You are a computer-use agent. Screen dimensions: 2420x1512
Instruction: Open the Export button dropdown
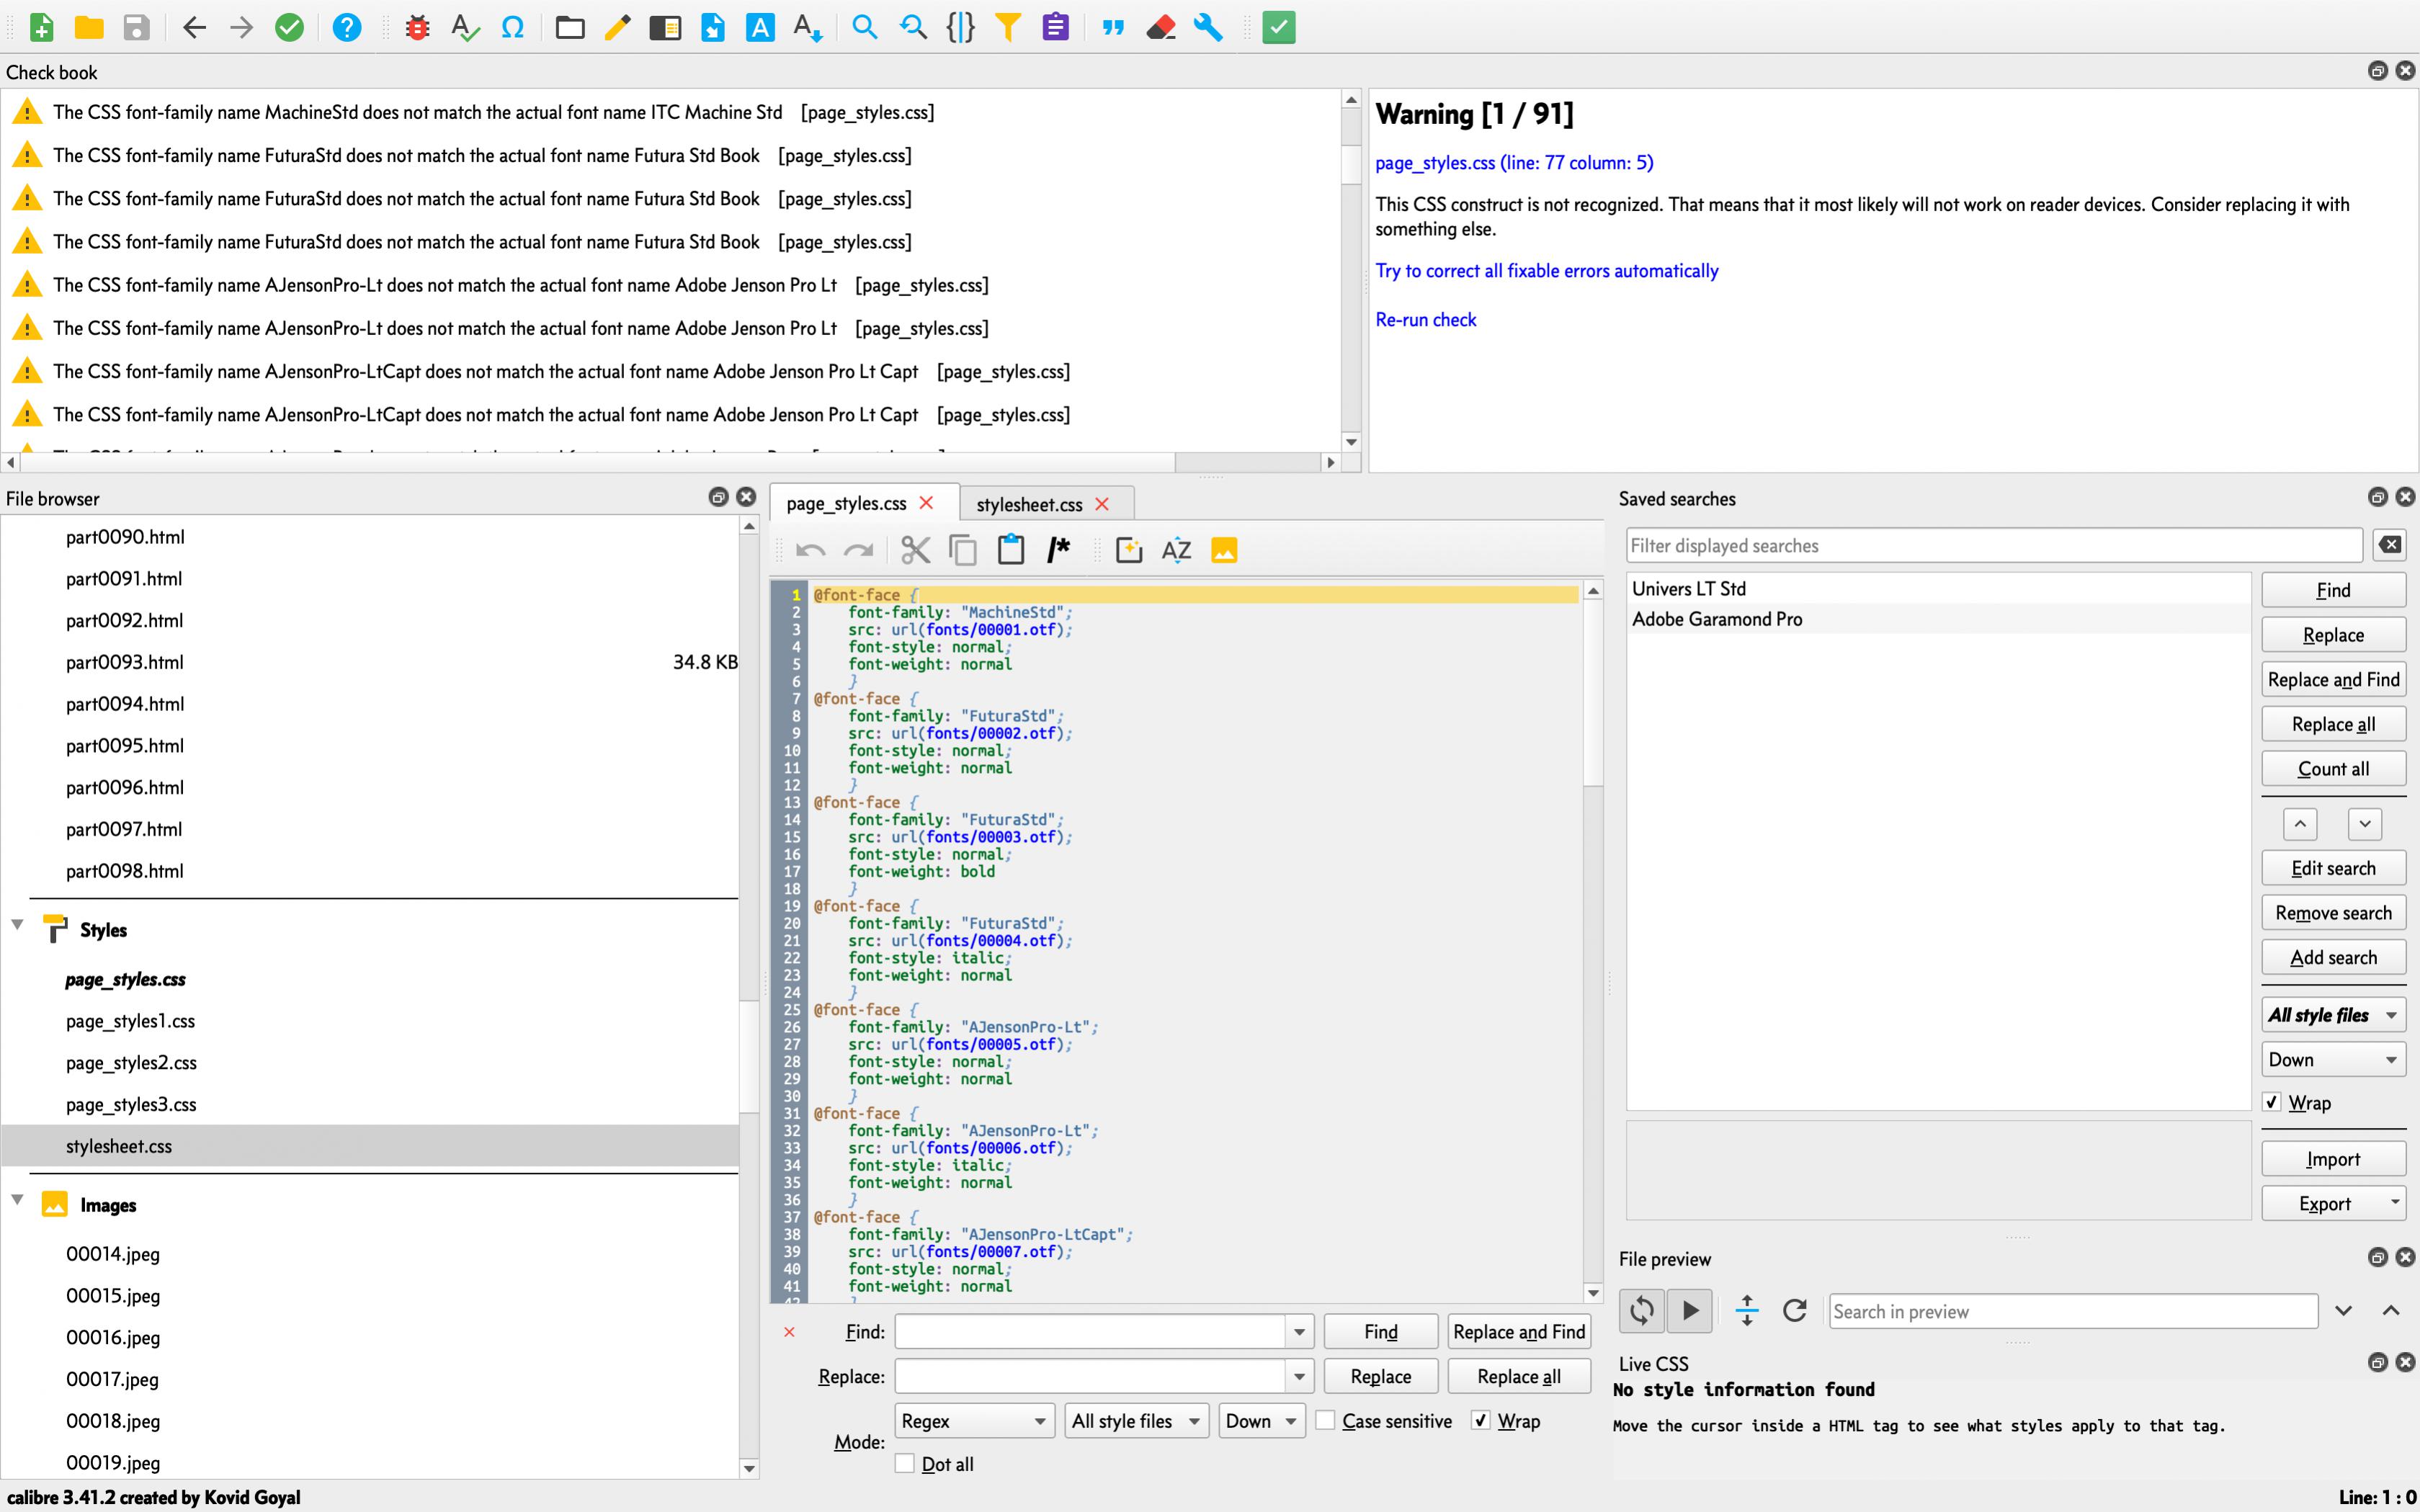pyautogui.click(x=2395, y=1203)
